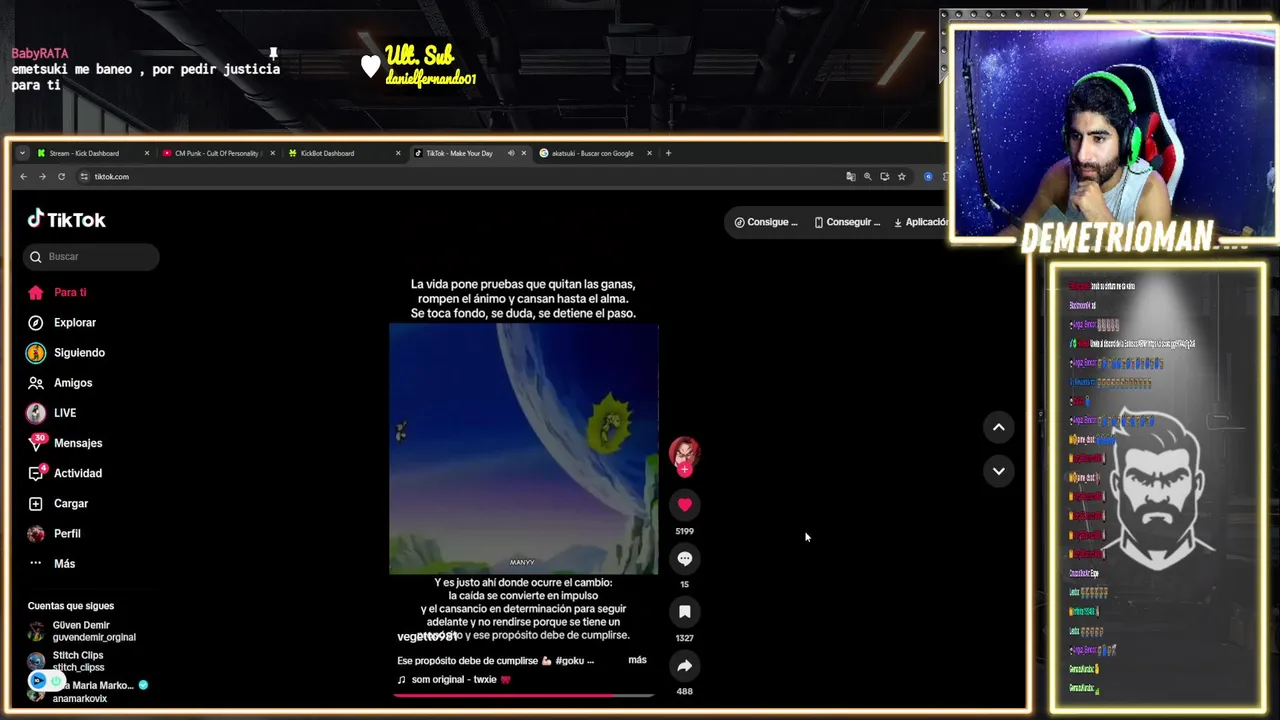The width and height of the screenshot is (1280, 720).
Task: Open a new browser tab
Action: point(669,153)
